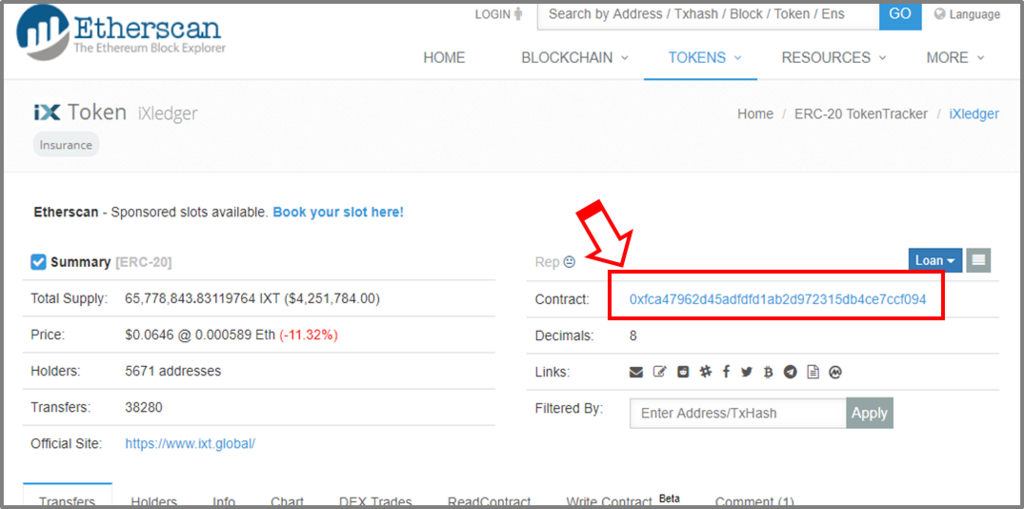Click the Total Supply value 65,778,843.83119764 IXT

coord(201,299)
